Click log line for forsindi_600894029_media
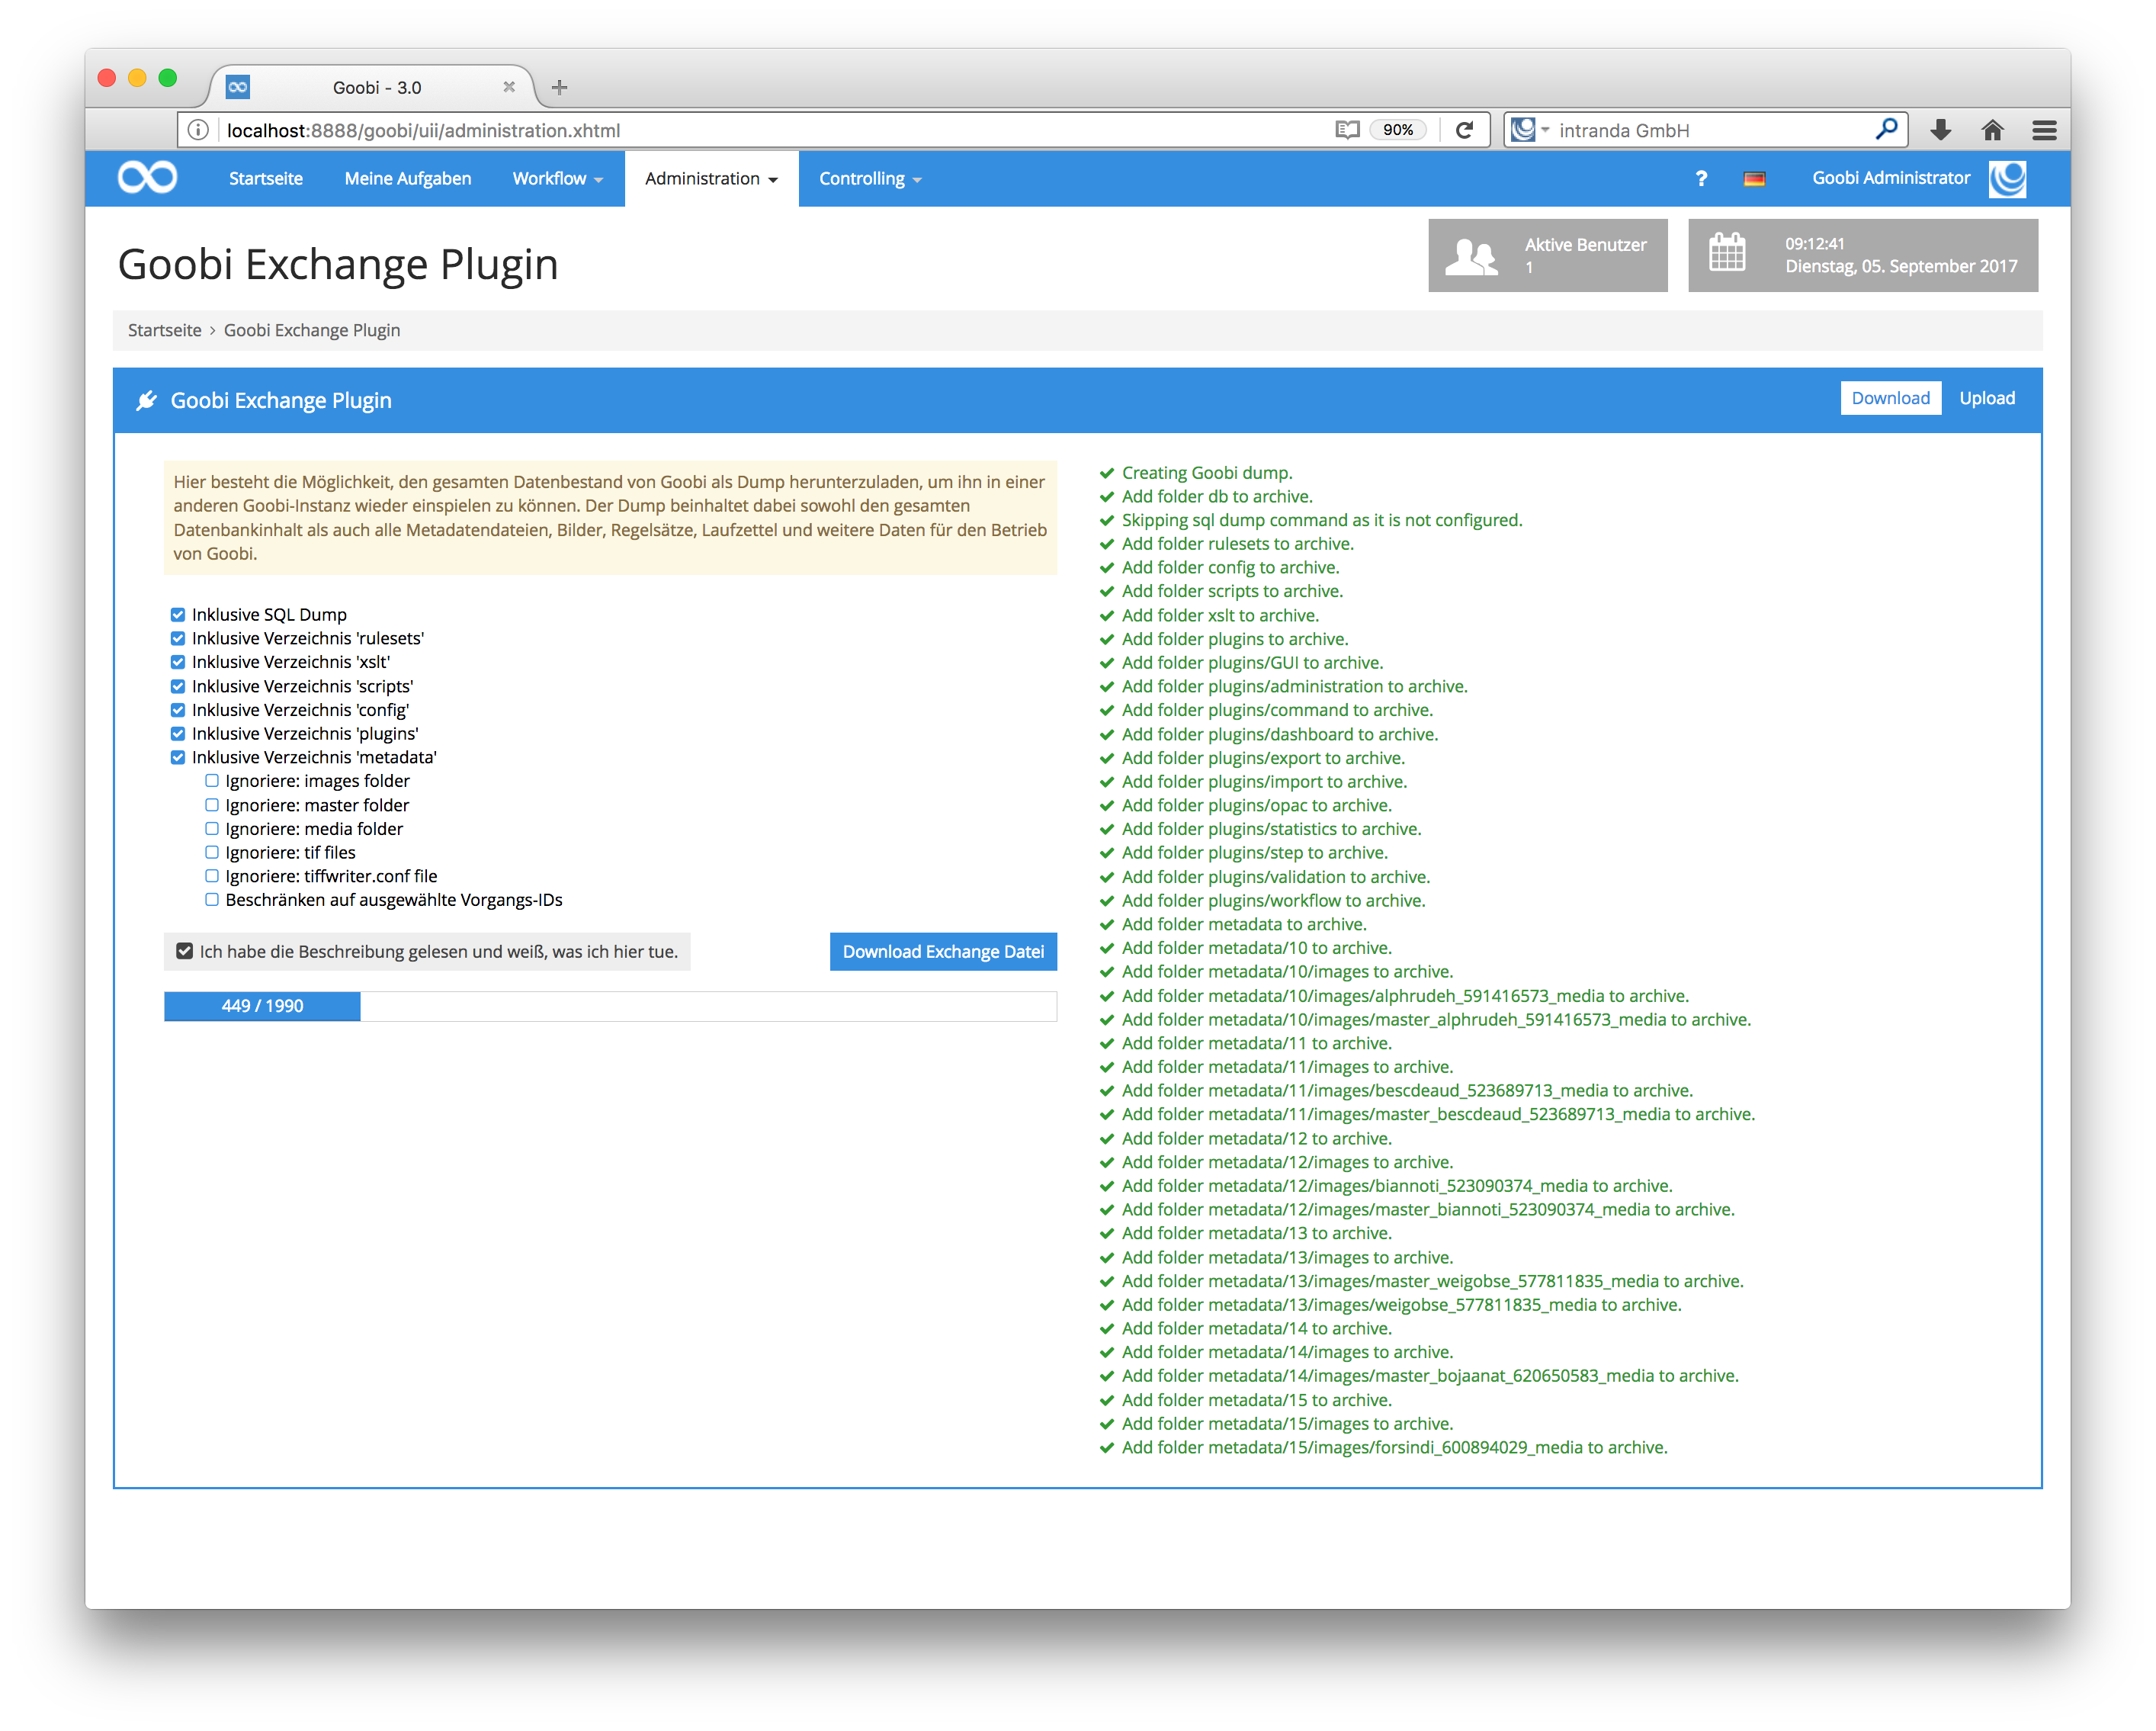Screen dimensions: 2156x1731 click(x=1395, y=1447)
